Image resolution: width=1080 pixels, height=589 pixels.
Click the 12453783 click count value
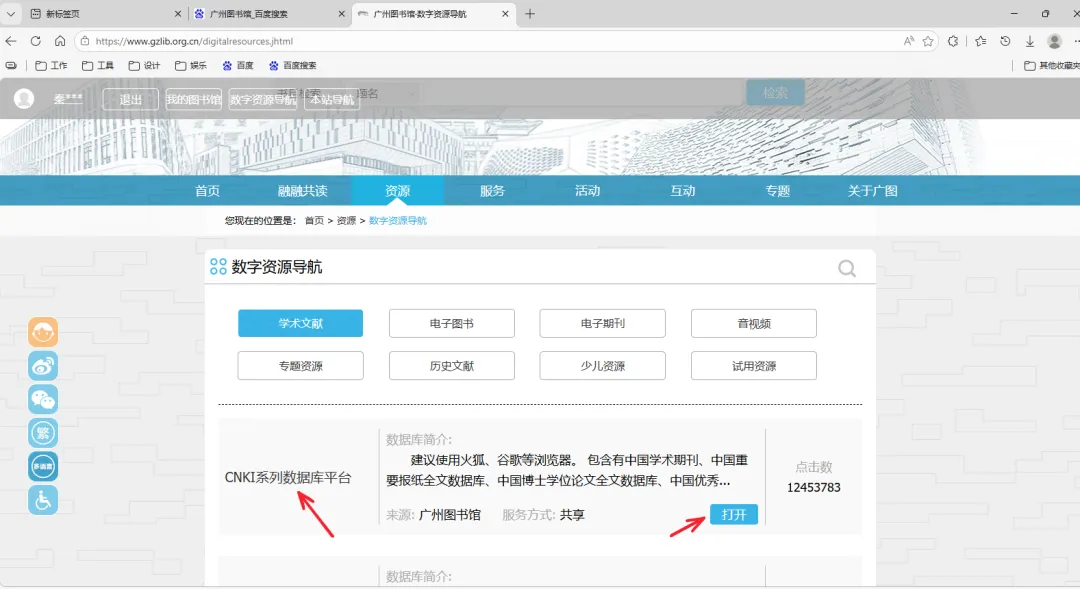[814, 488]
